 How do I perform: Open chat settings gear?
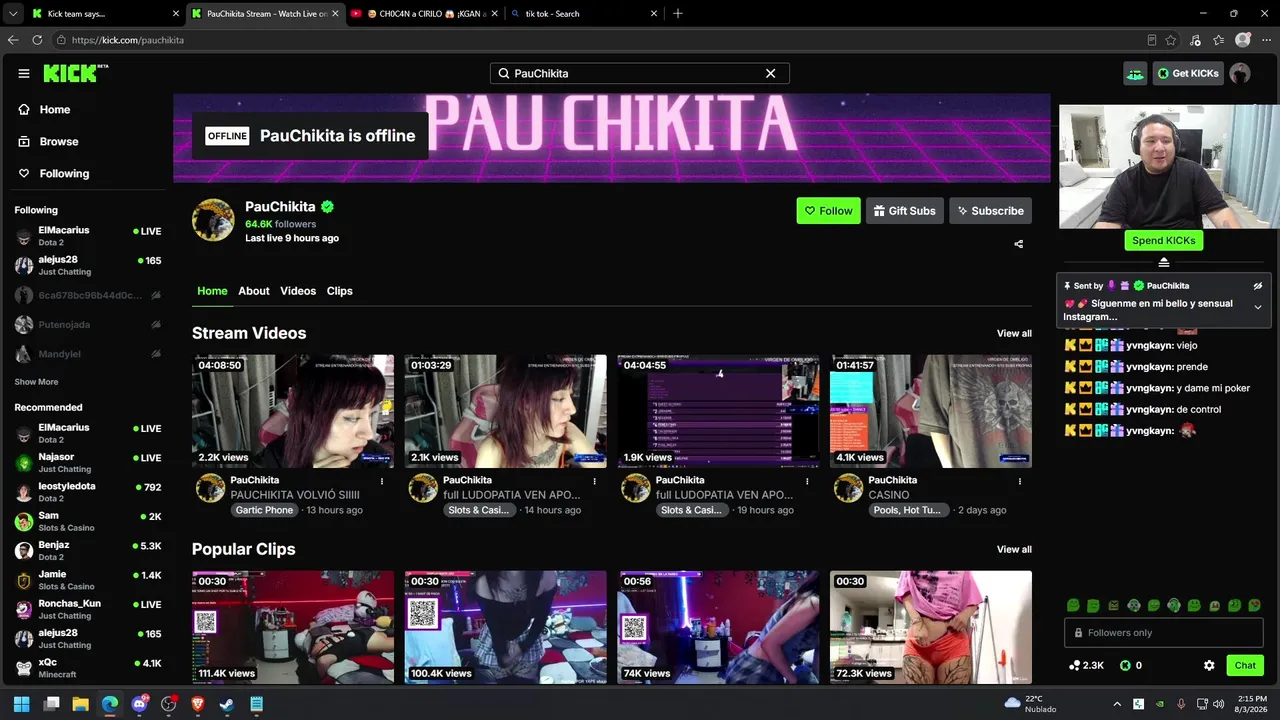pyautogui.click(x=1209, y=665)
